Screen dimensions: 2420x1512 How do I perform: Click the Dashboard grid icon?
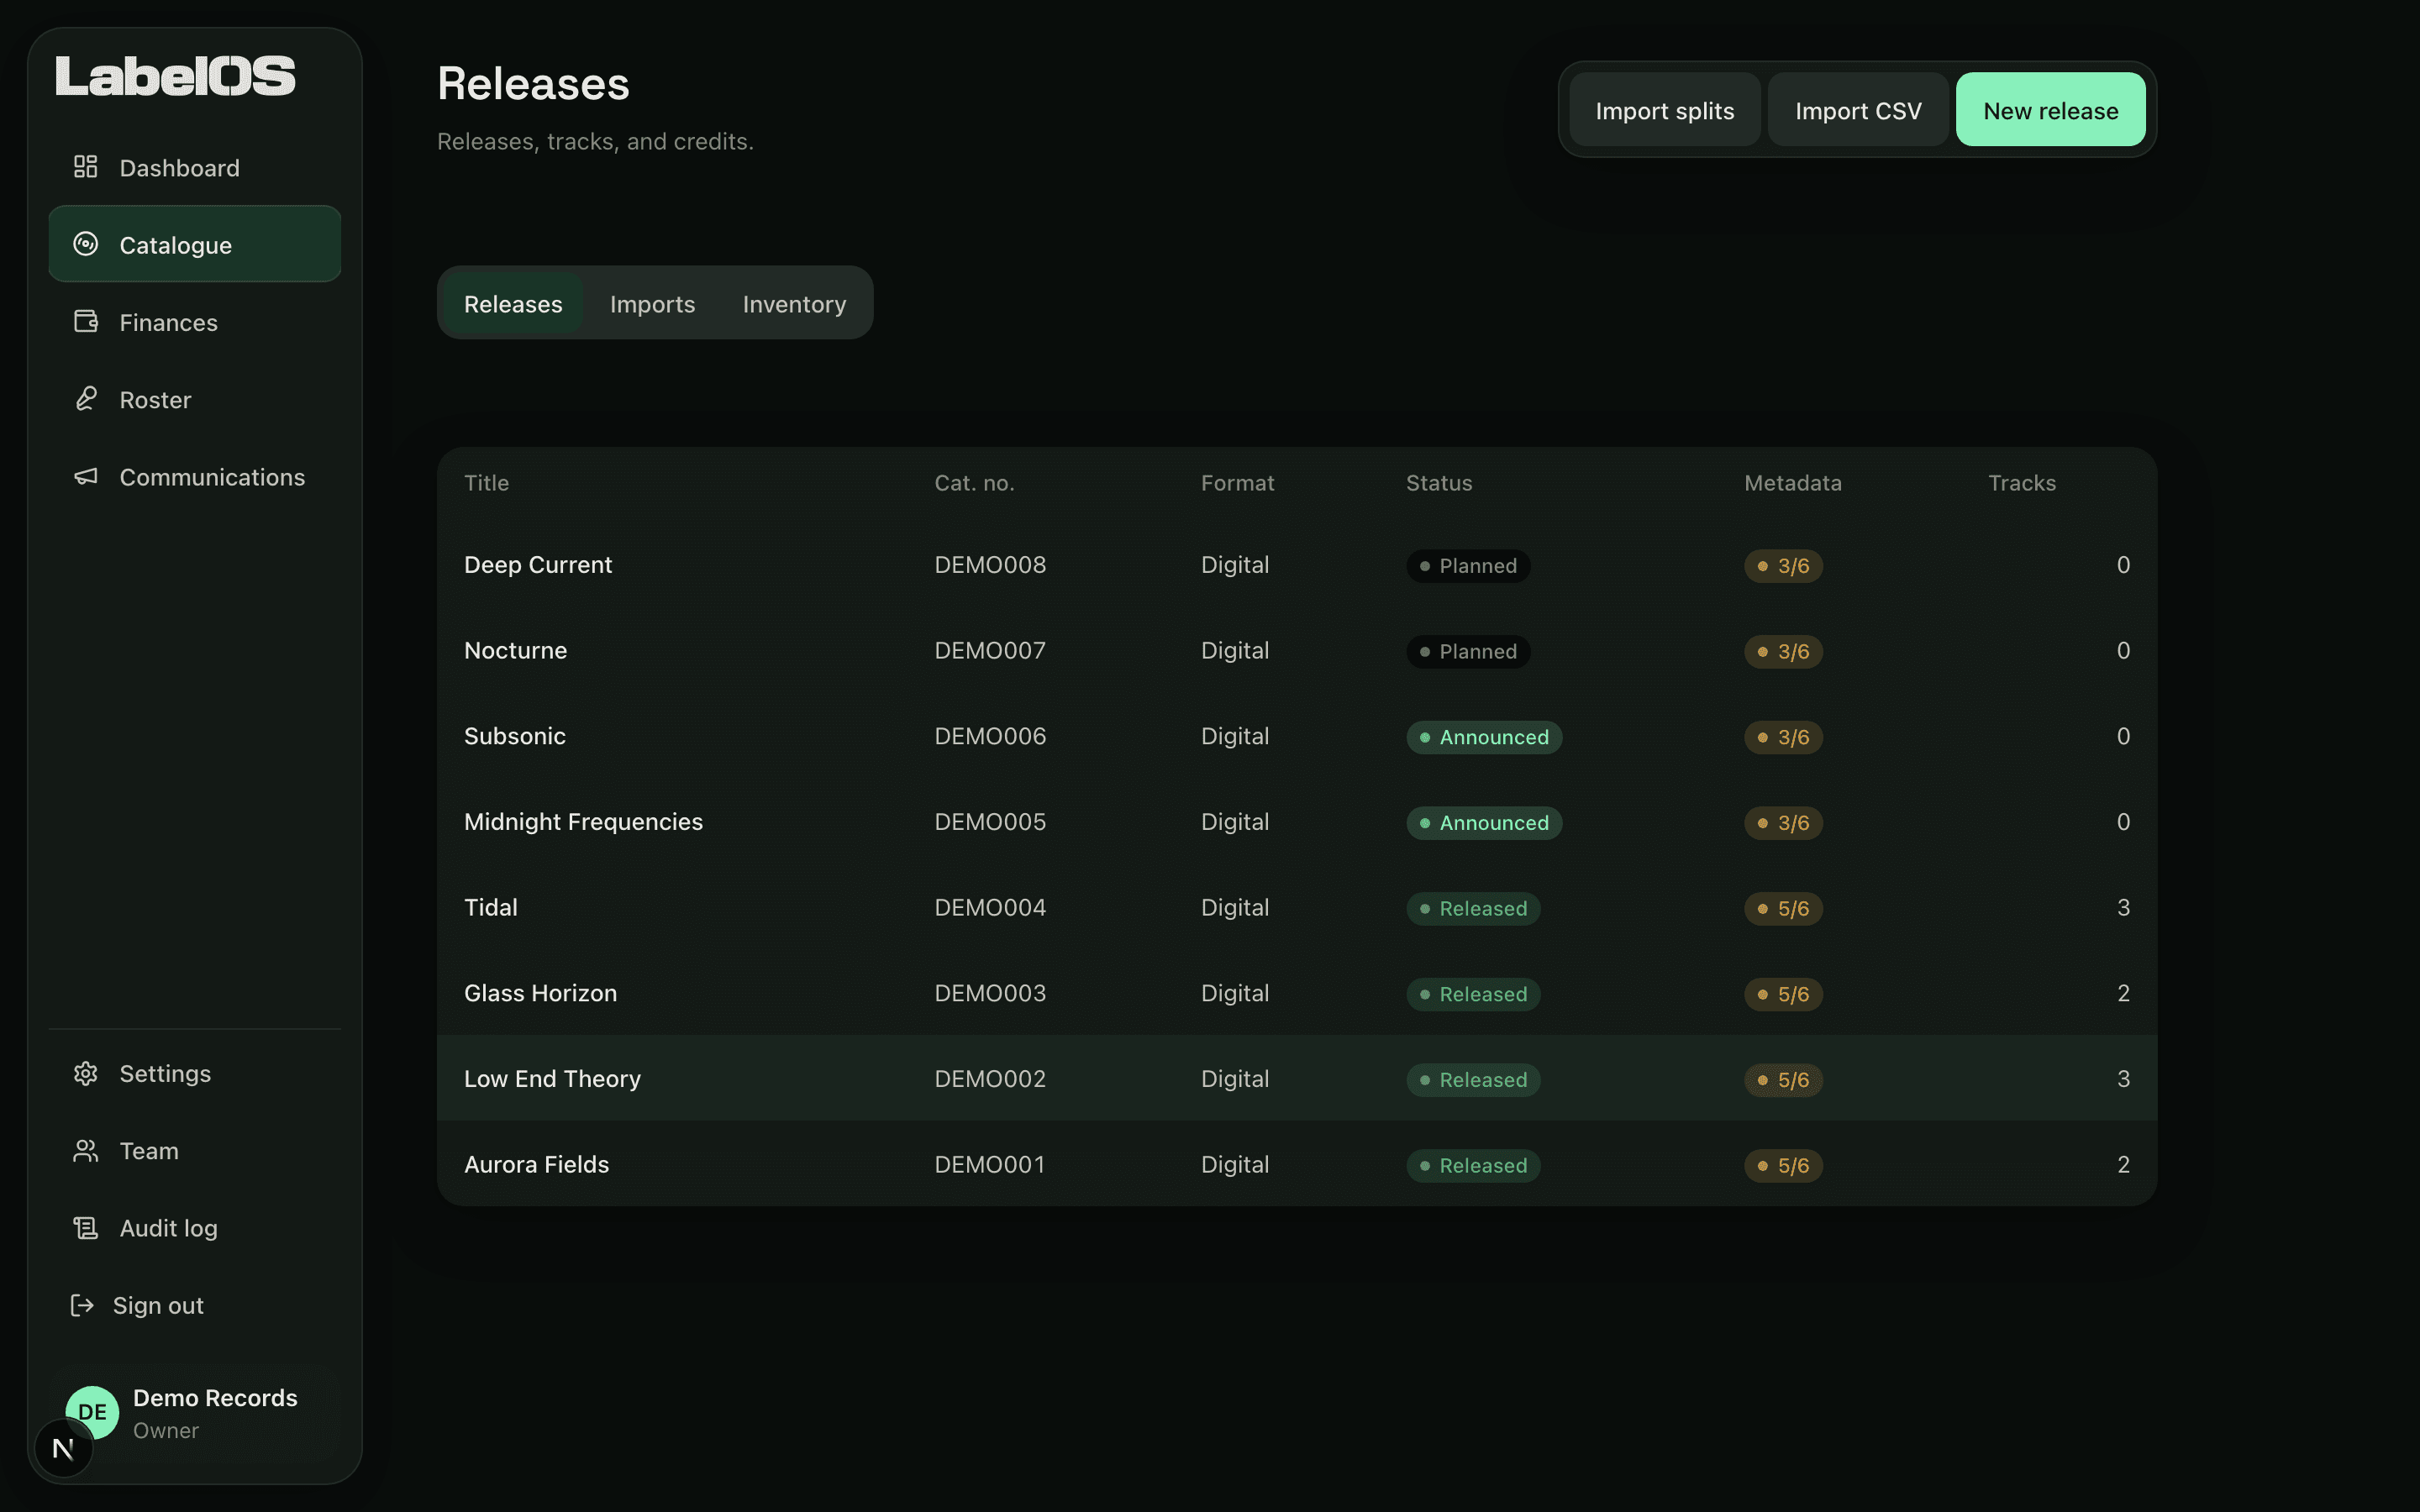[86, 167]
